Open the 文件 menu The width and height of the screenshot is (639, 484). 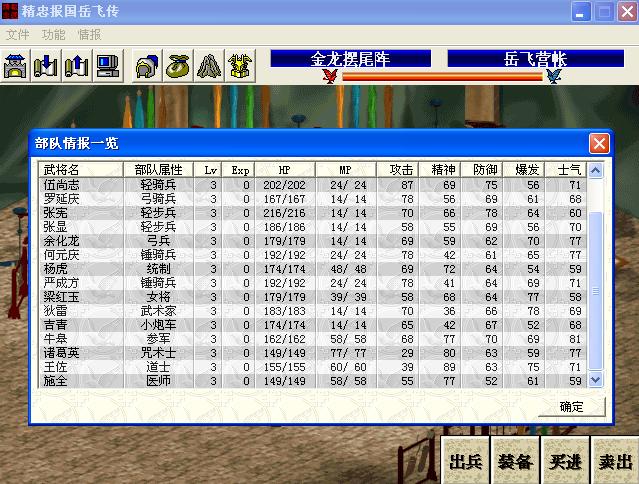pos(18,34)
